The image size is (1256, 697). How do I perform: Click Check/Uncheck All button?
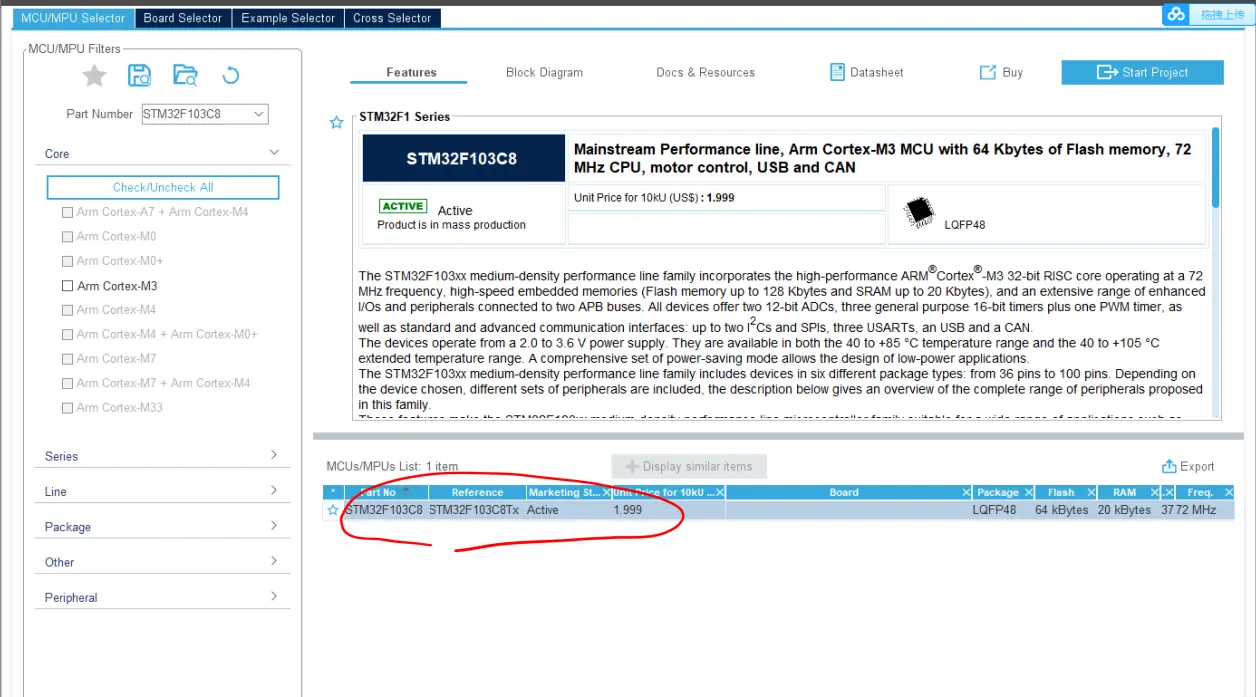tap(163, 187)
